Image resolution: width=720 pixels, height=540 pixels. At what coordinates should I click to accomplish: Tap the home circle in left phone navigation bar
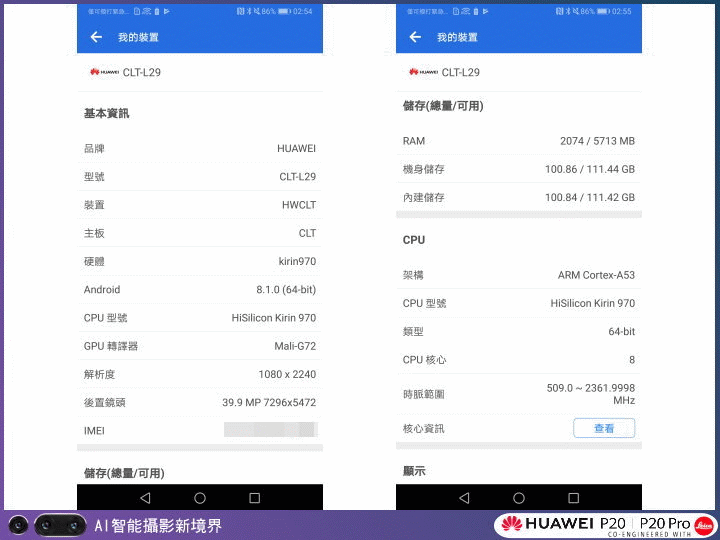(200, 498)
